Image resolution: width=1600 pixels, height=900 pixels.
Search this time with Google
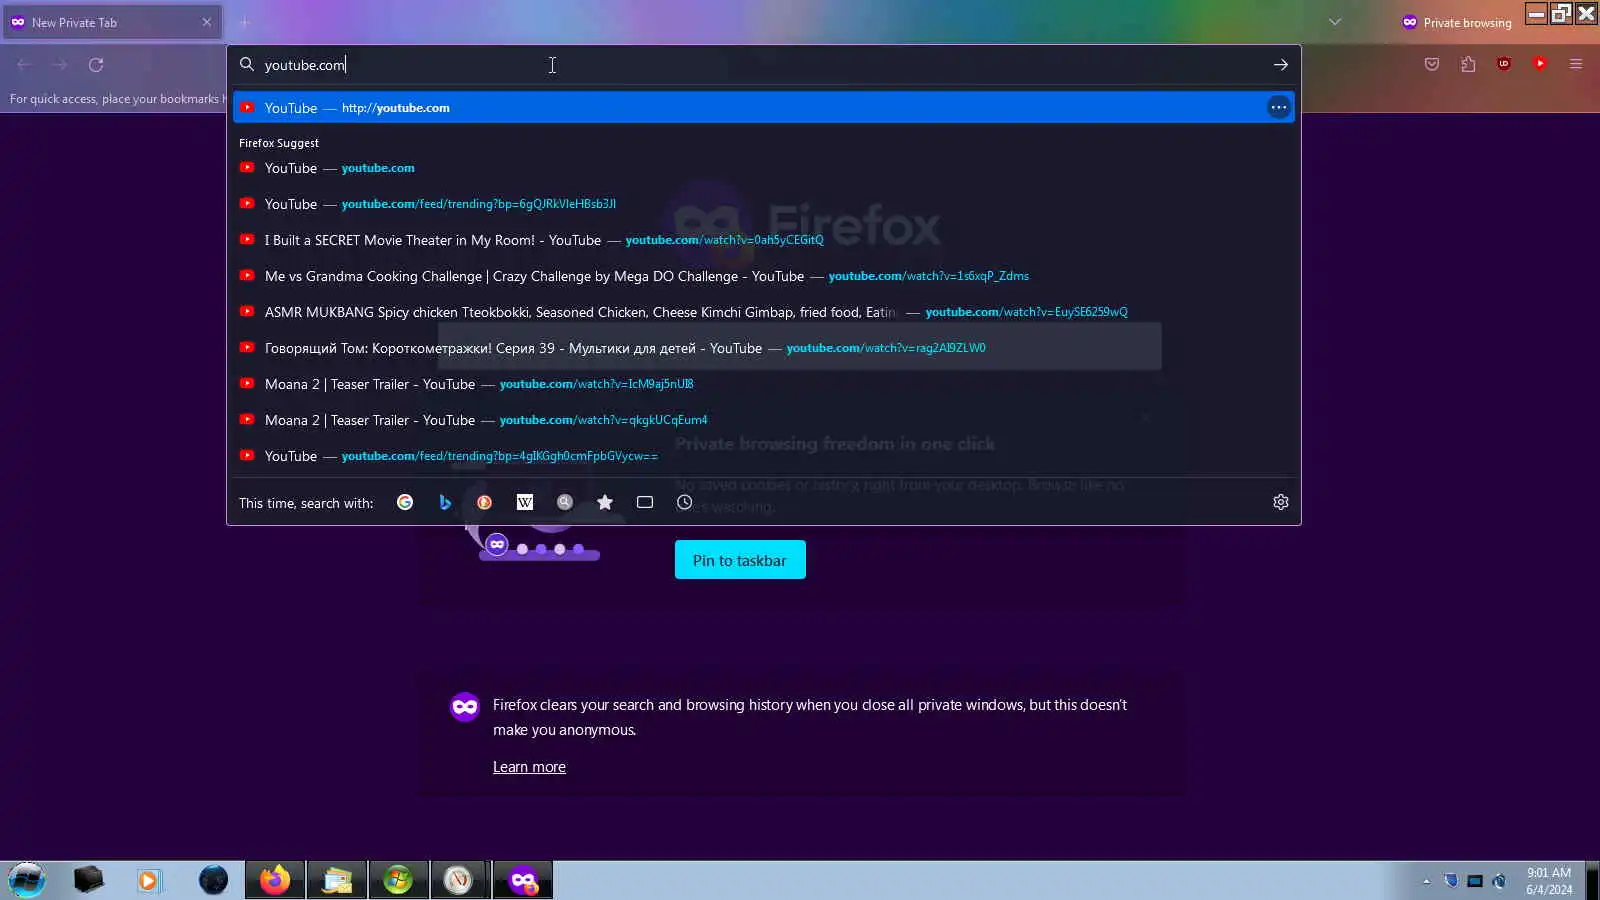point(405,502)
